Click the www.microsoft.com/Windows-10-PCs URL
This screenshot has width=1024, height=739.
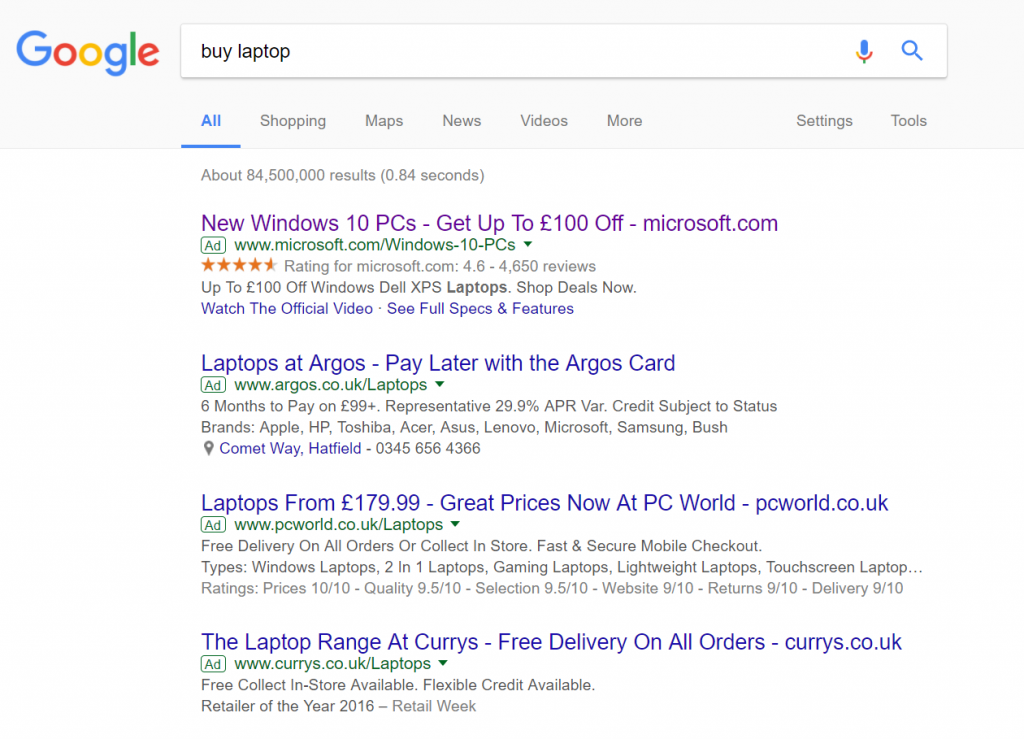pos(375,245)
